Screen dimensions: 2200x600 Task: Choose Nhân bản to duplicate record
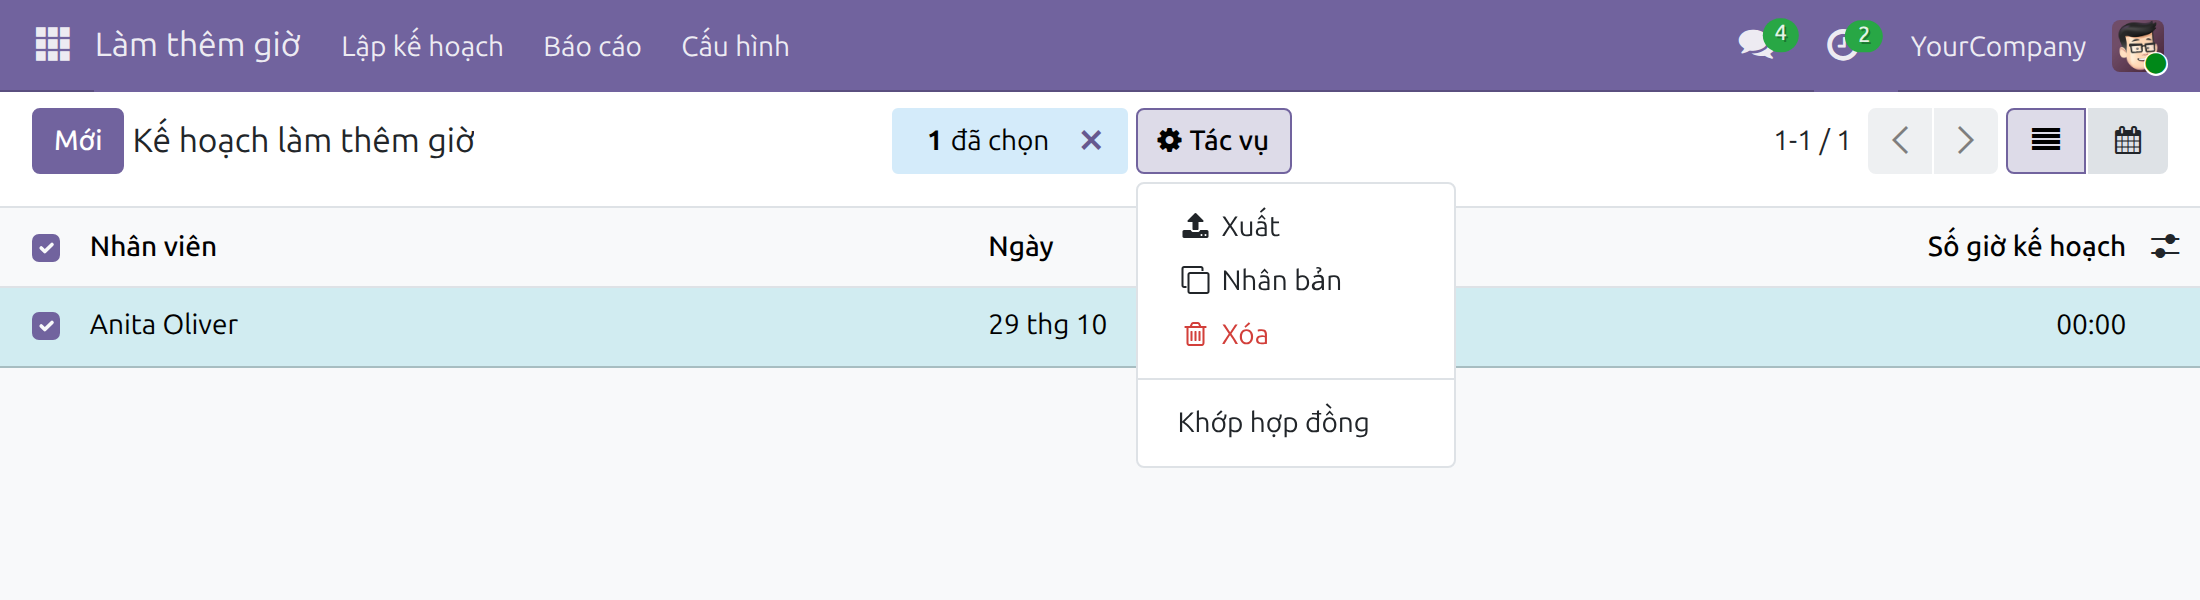(1295, 280)
